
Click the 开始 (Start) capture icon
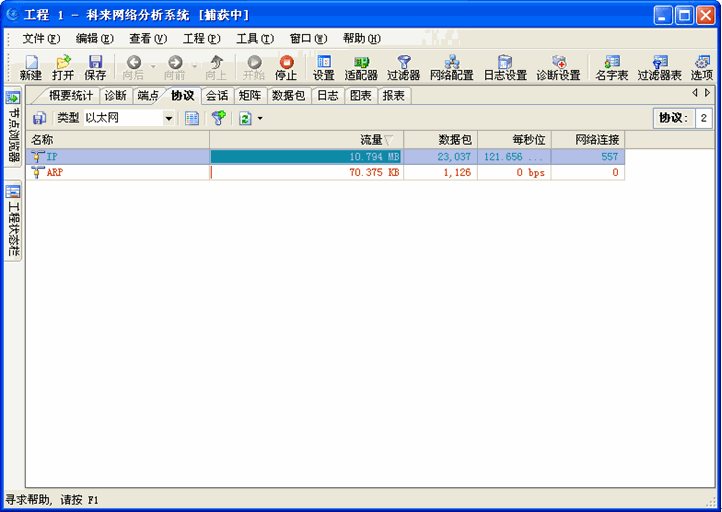pyautogui.click(x=254, y=62)
